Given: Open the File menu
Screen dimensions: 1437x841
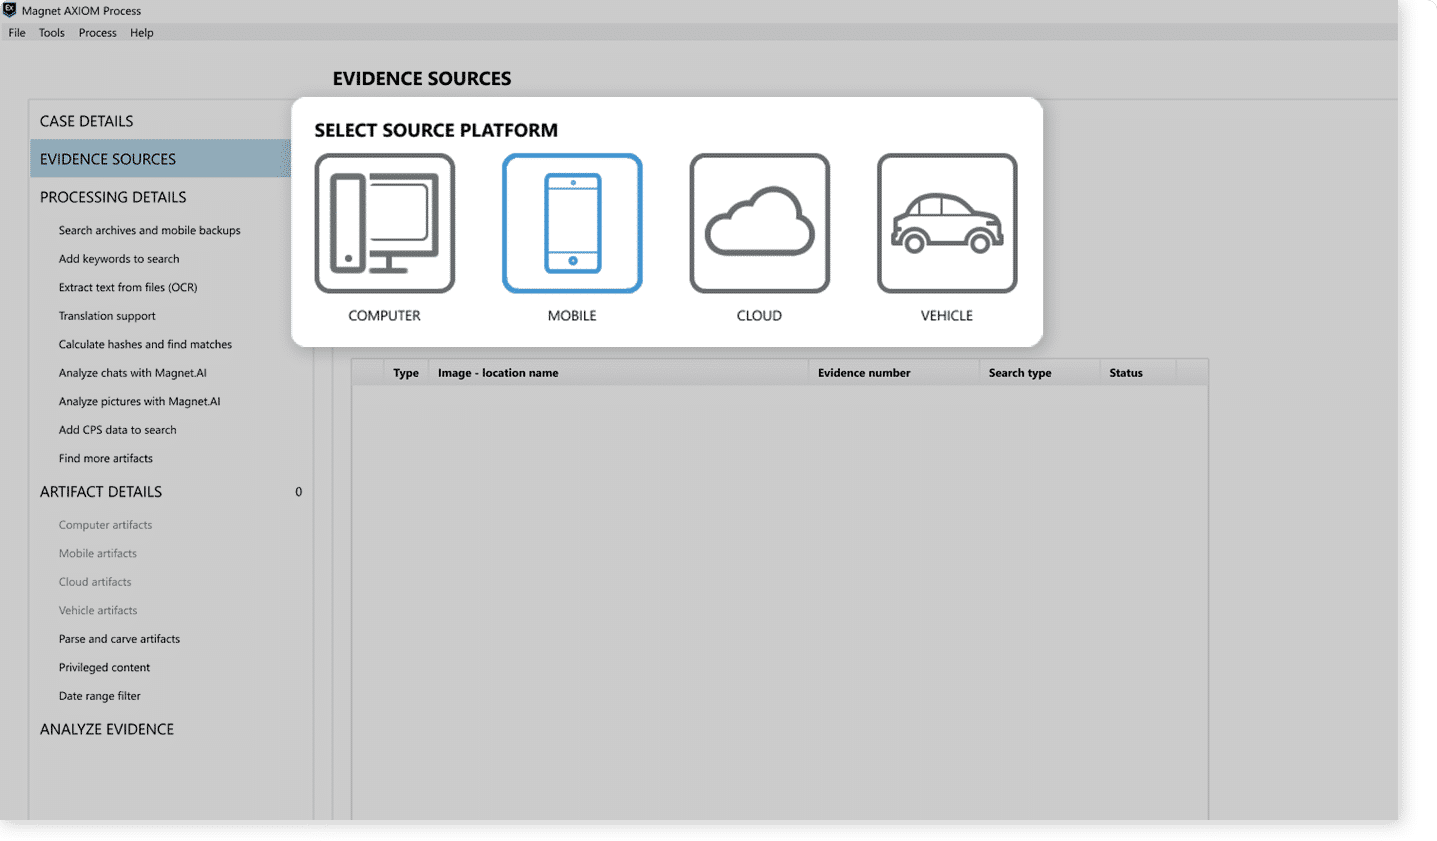Looking at the screenshot, I should [x=16, y=32].
